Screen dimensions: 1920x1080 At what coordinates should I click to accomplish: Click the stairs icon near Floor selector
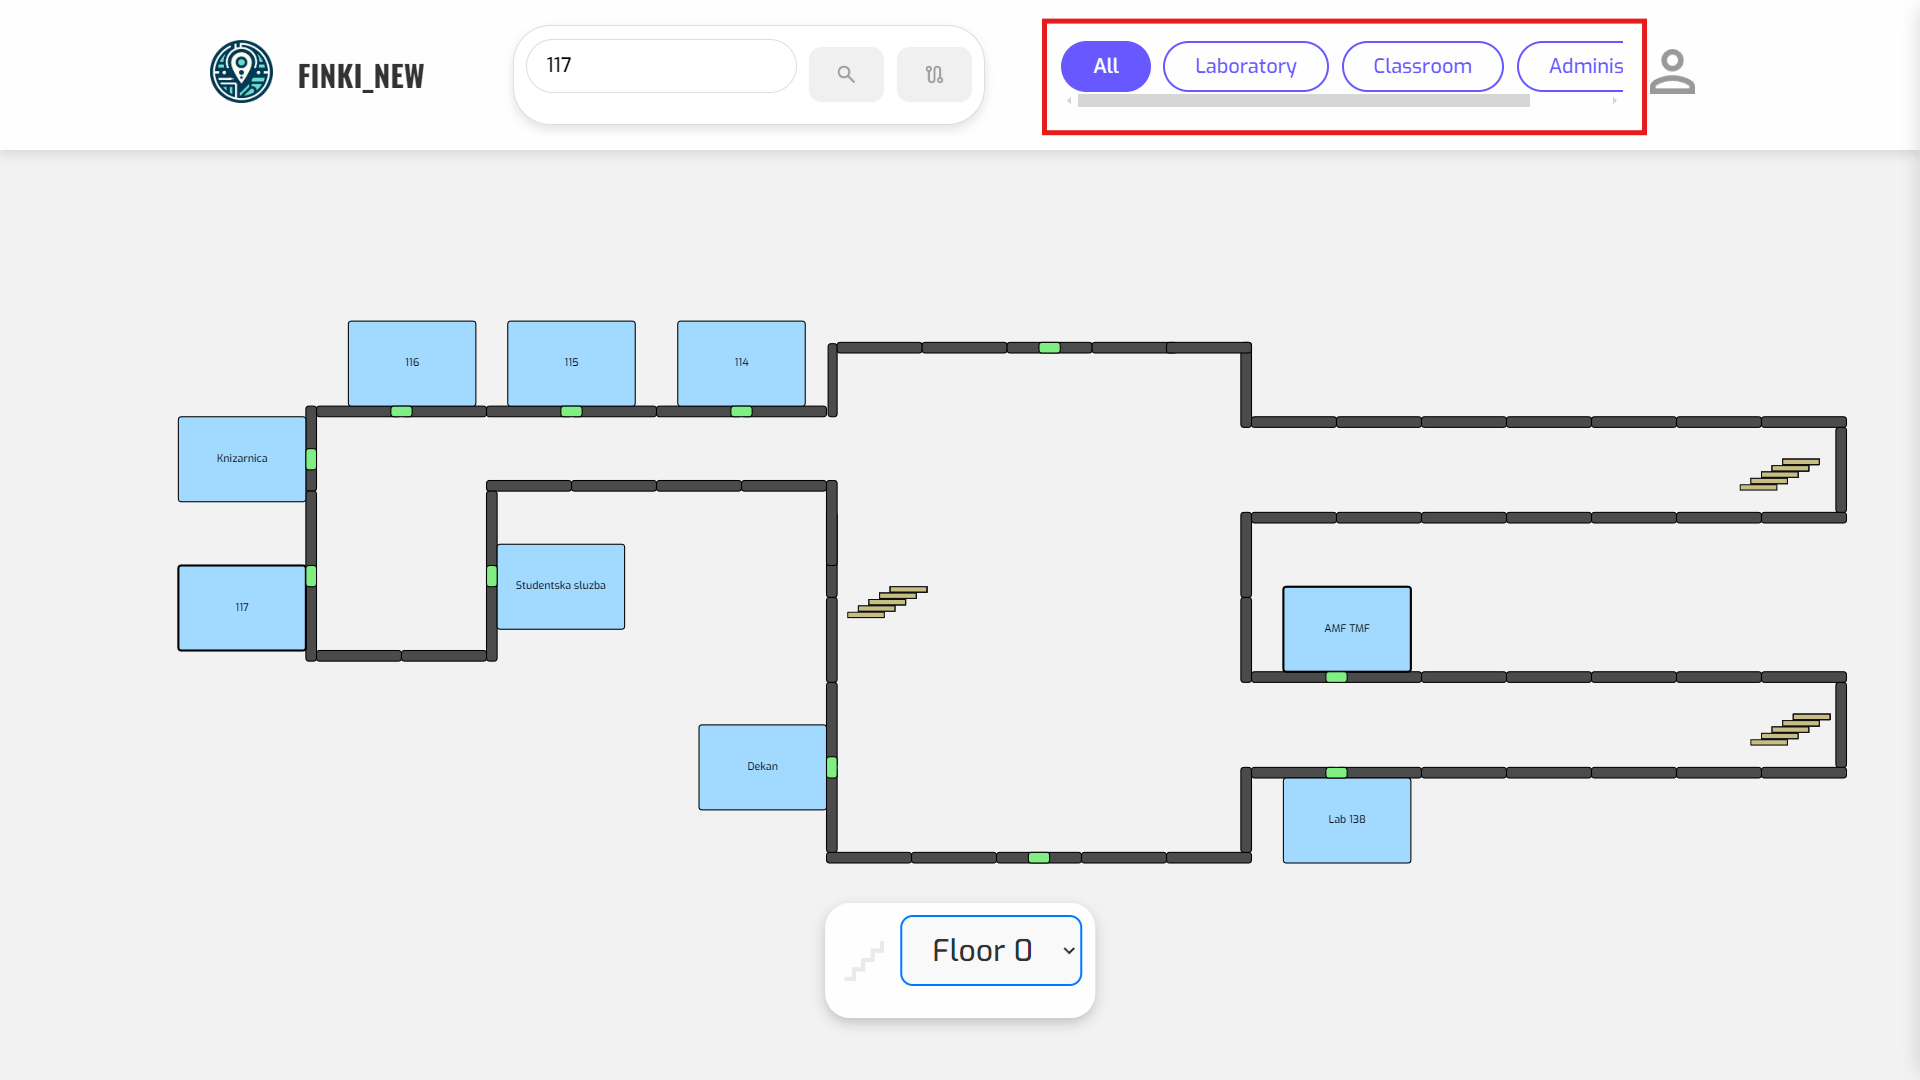point(864,961)
